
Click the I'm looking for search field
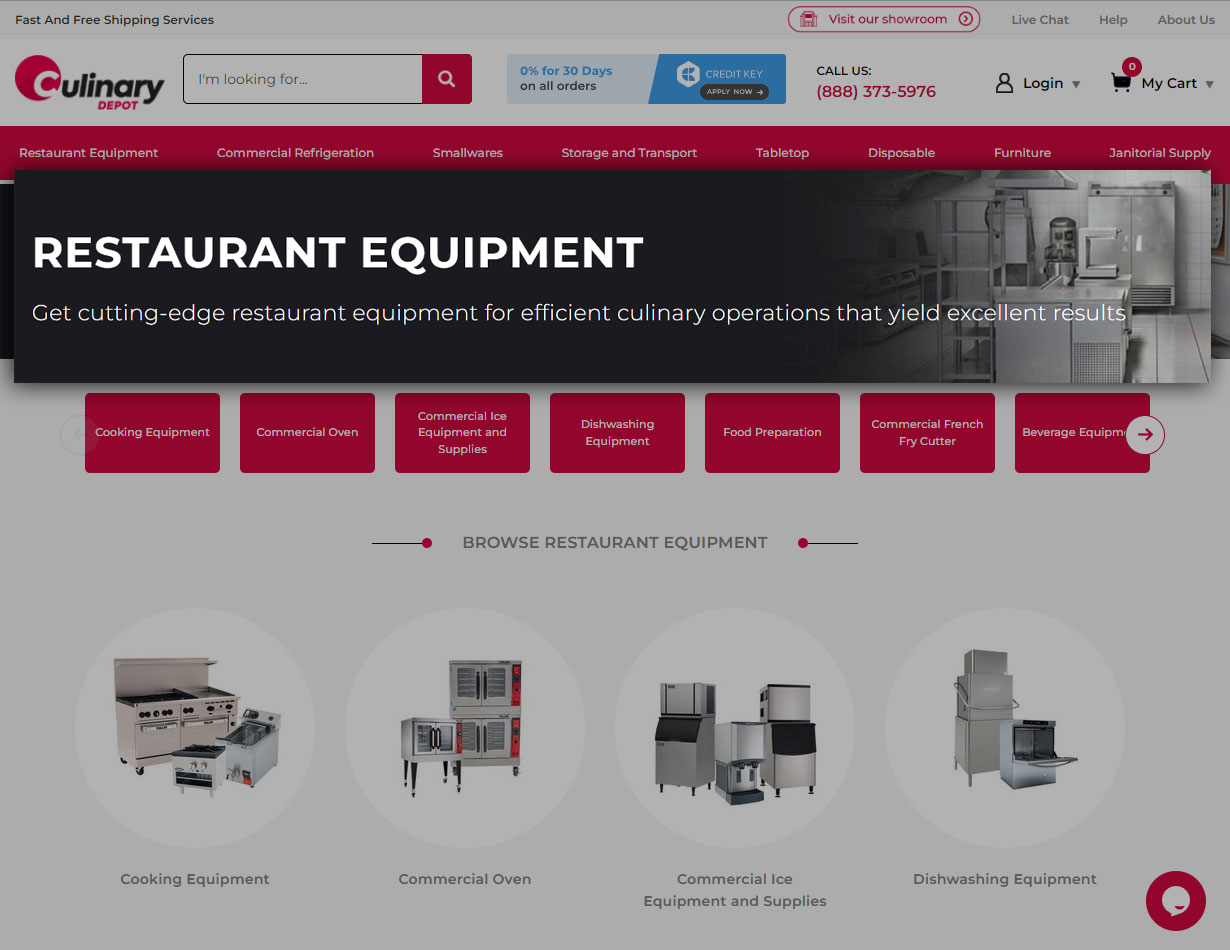coord(300,78)
